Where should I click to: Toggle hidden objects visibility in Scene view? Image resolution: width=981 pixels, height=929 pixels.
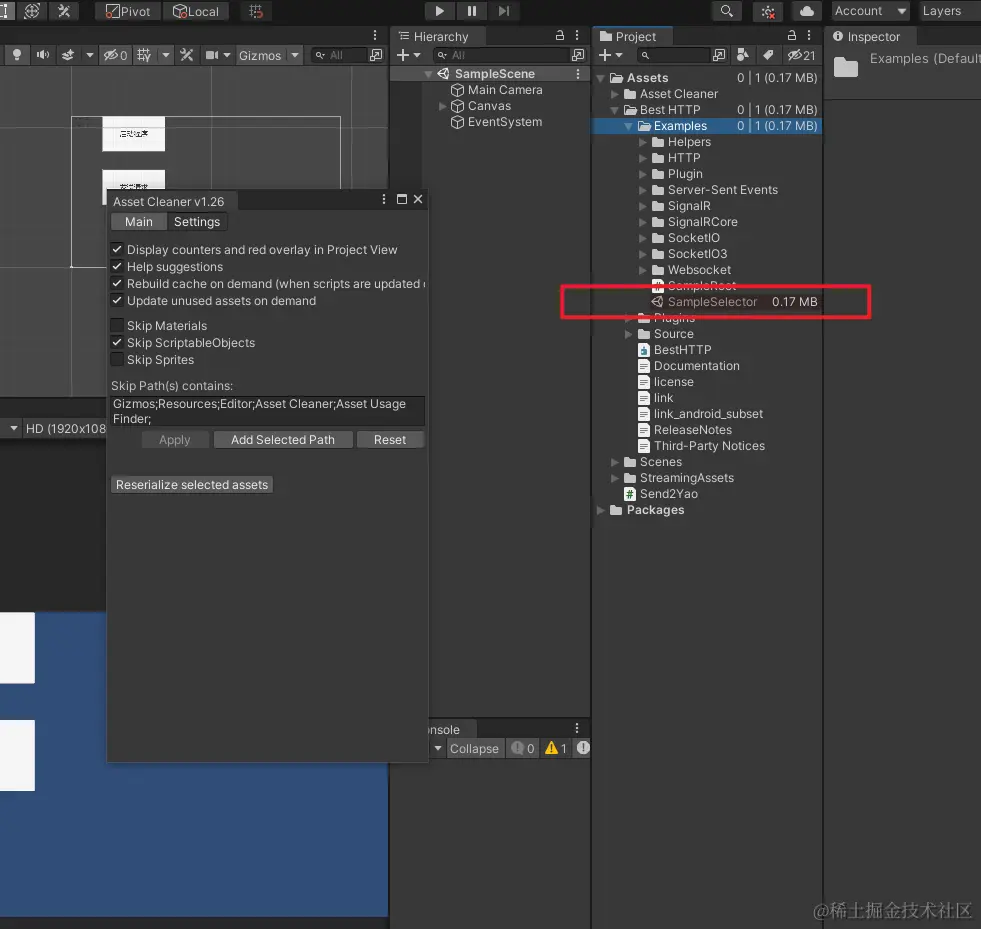coord(115,55)
